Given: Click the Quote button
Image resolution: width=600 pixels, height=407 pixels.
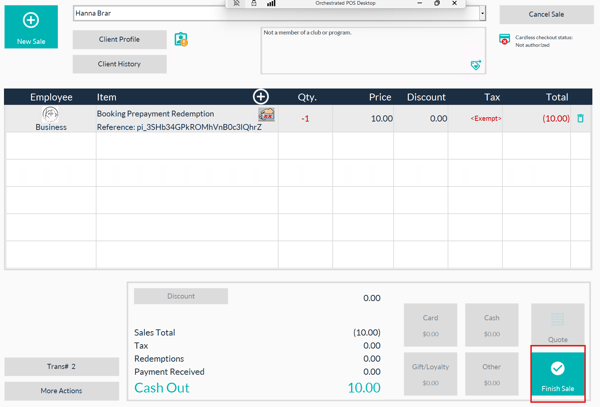Looking at the screenshot, I should [557, 325].
